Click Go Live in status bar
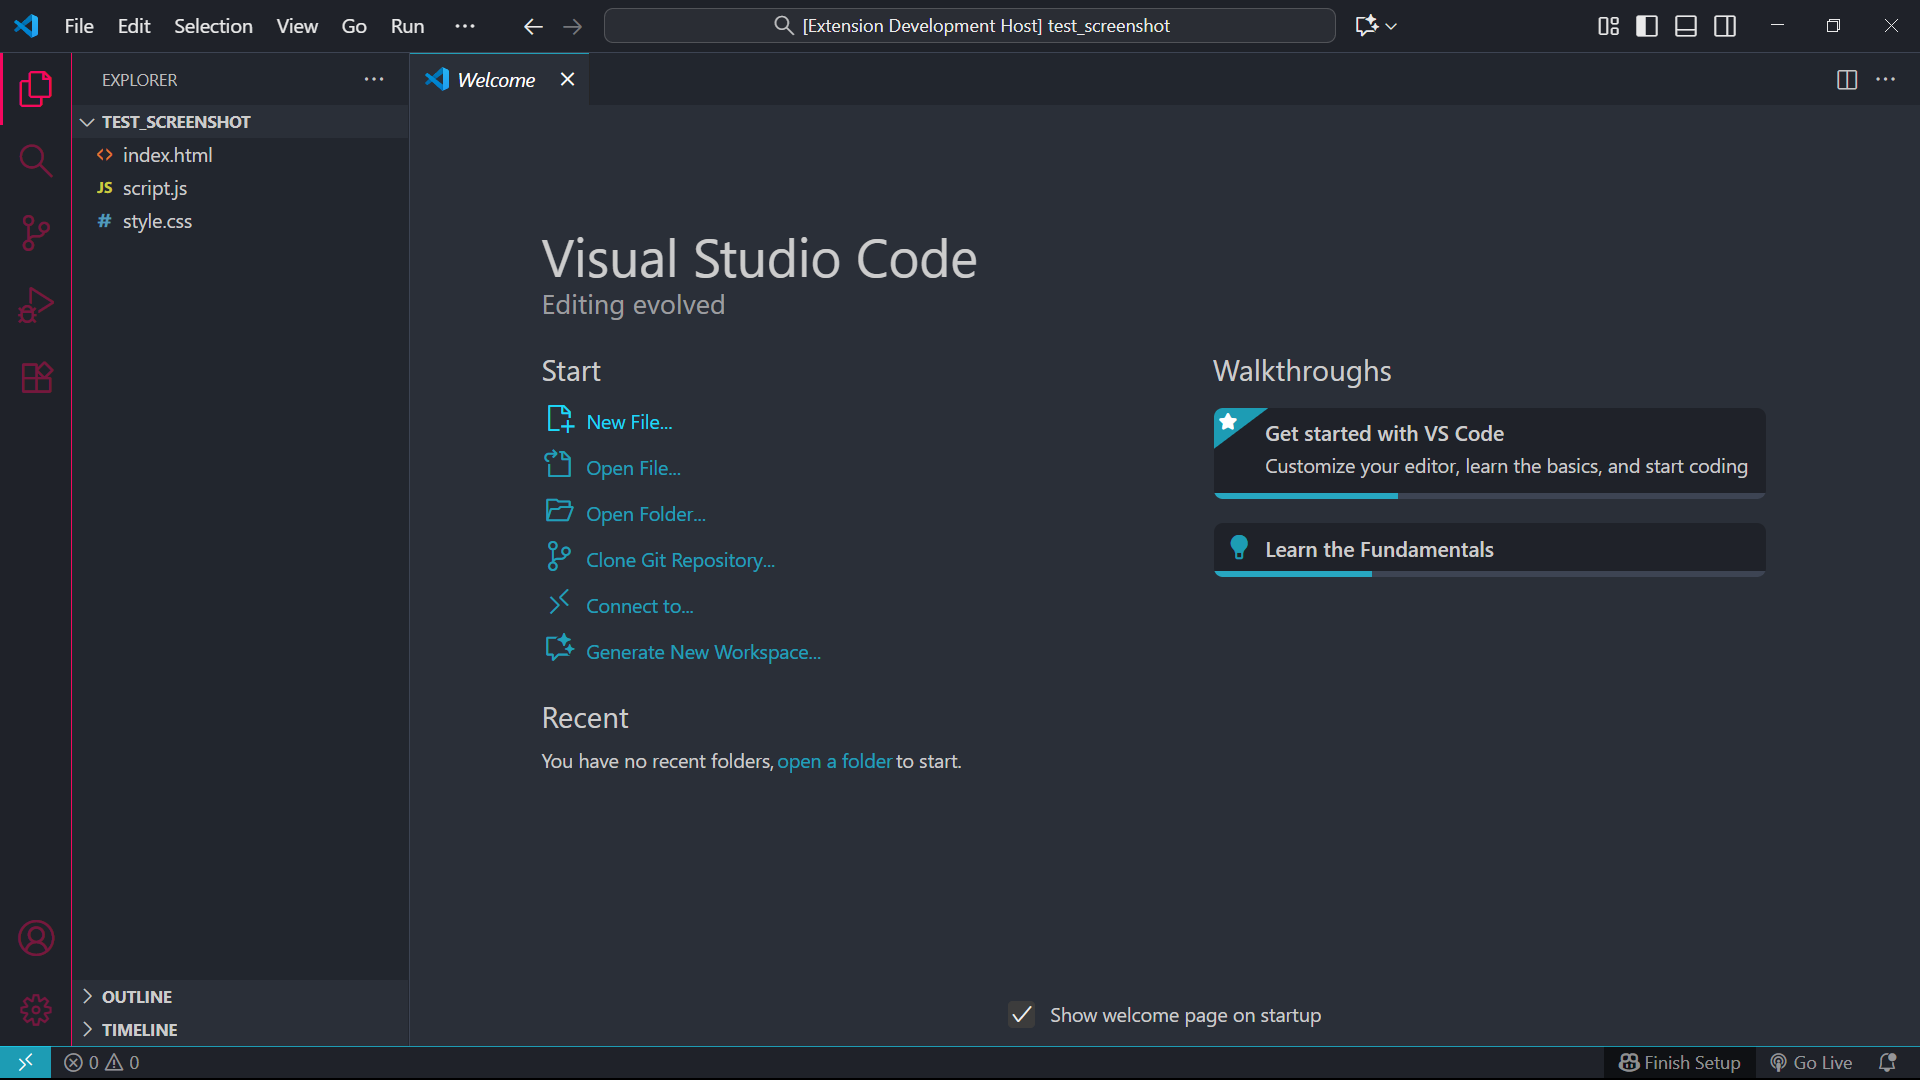 point(1811,1062)
